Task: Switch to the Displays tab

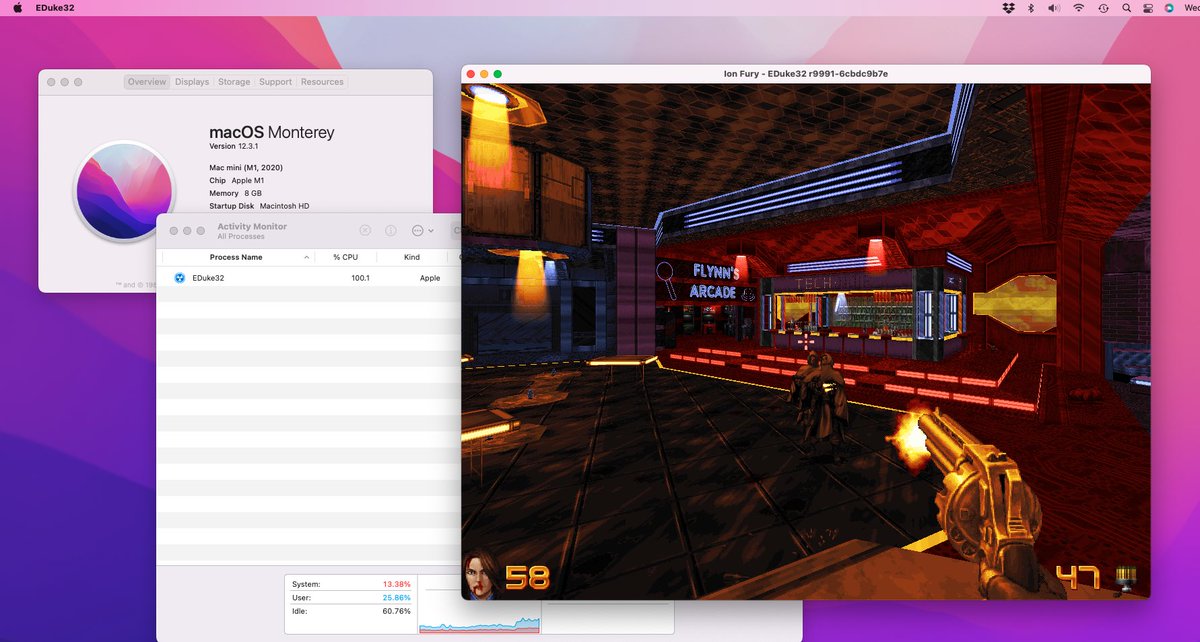Action: click(192, 82)
